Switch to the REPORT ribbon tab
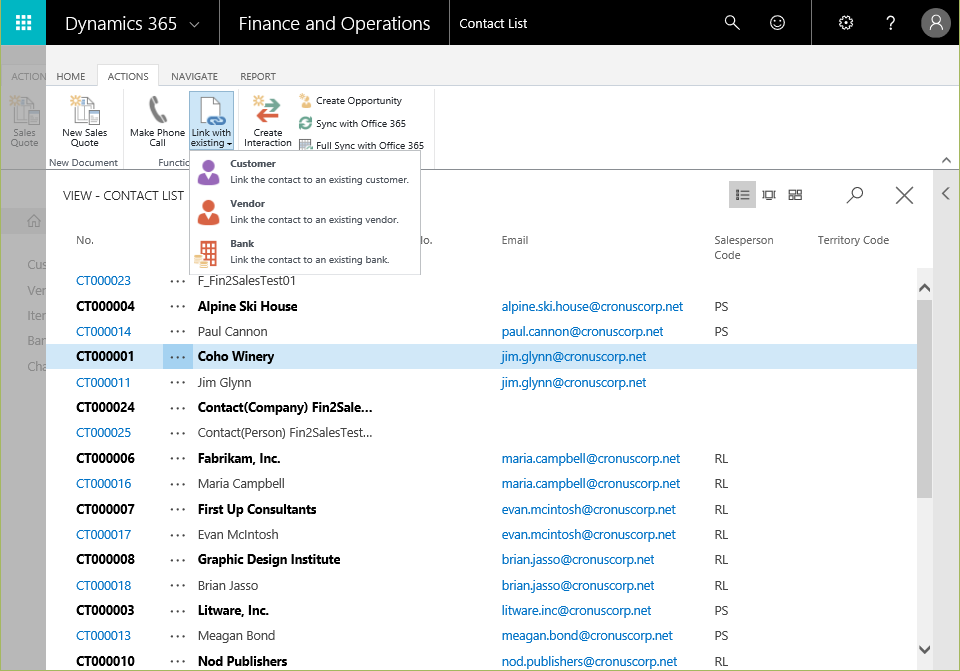Screen dimensions: 960x671 coord(258,77)
